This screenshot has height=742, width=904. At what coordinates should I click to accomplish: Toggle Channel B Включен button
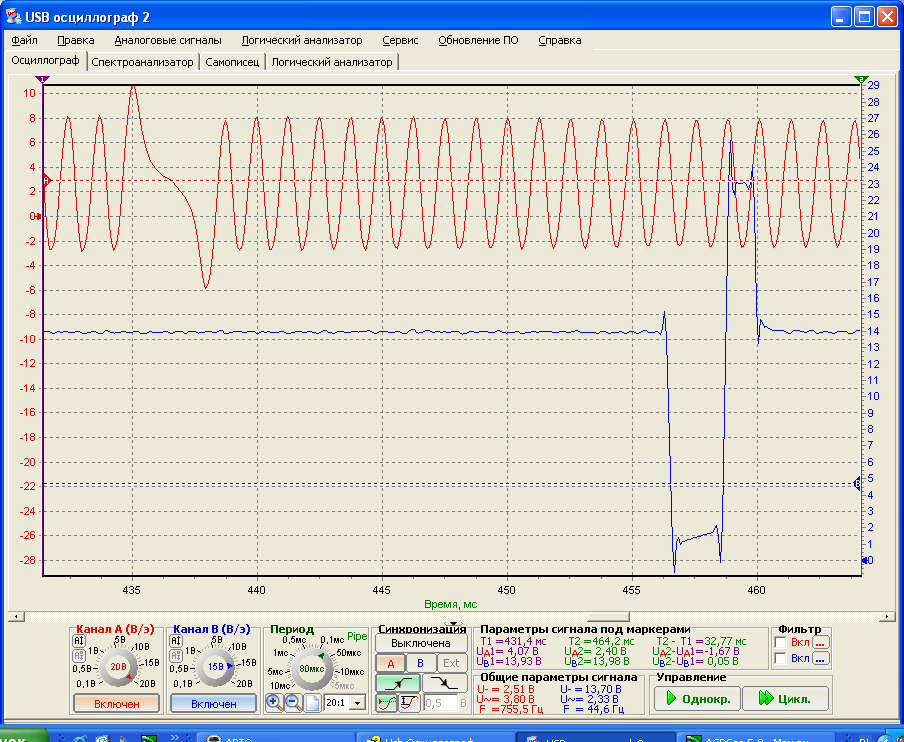(213, 703)
